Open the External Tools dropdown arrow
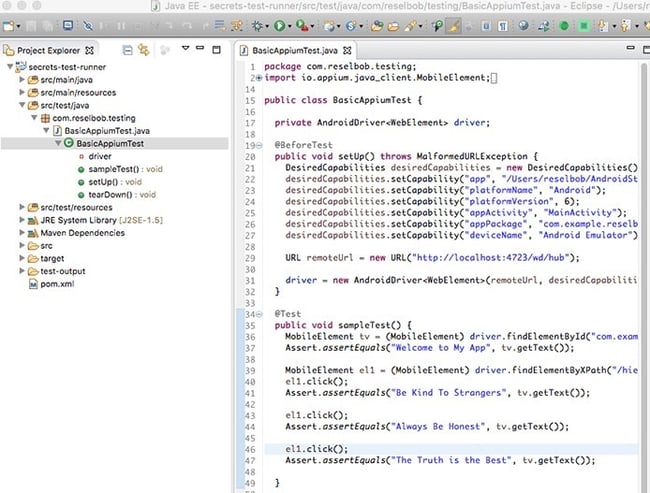The height and width of the screenshot is (493, 650). click(x=312, y=27)
